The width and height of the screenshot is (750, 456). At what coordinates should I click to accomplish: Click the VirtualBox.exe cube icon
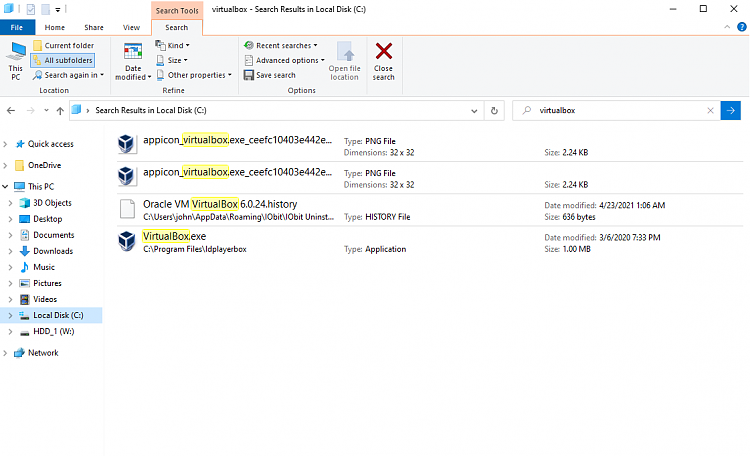[x=127, y=241]
